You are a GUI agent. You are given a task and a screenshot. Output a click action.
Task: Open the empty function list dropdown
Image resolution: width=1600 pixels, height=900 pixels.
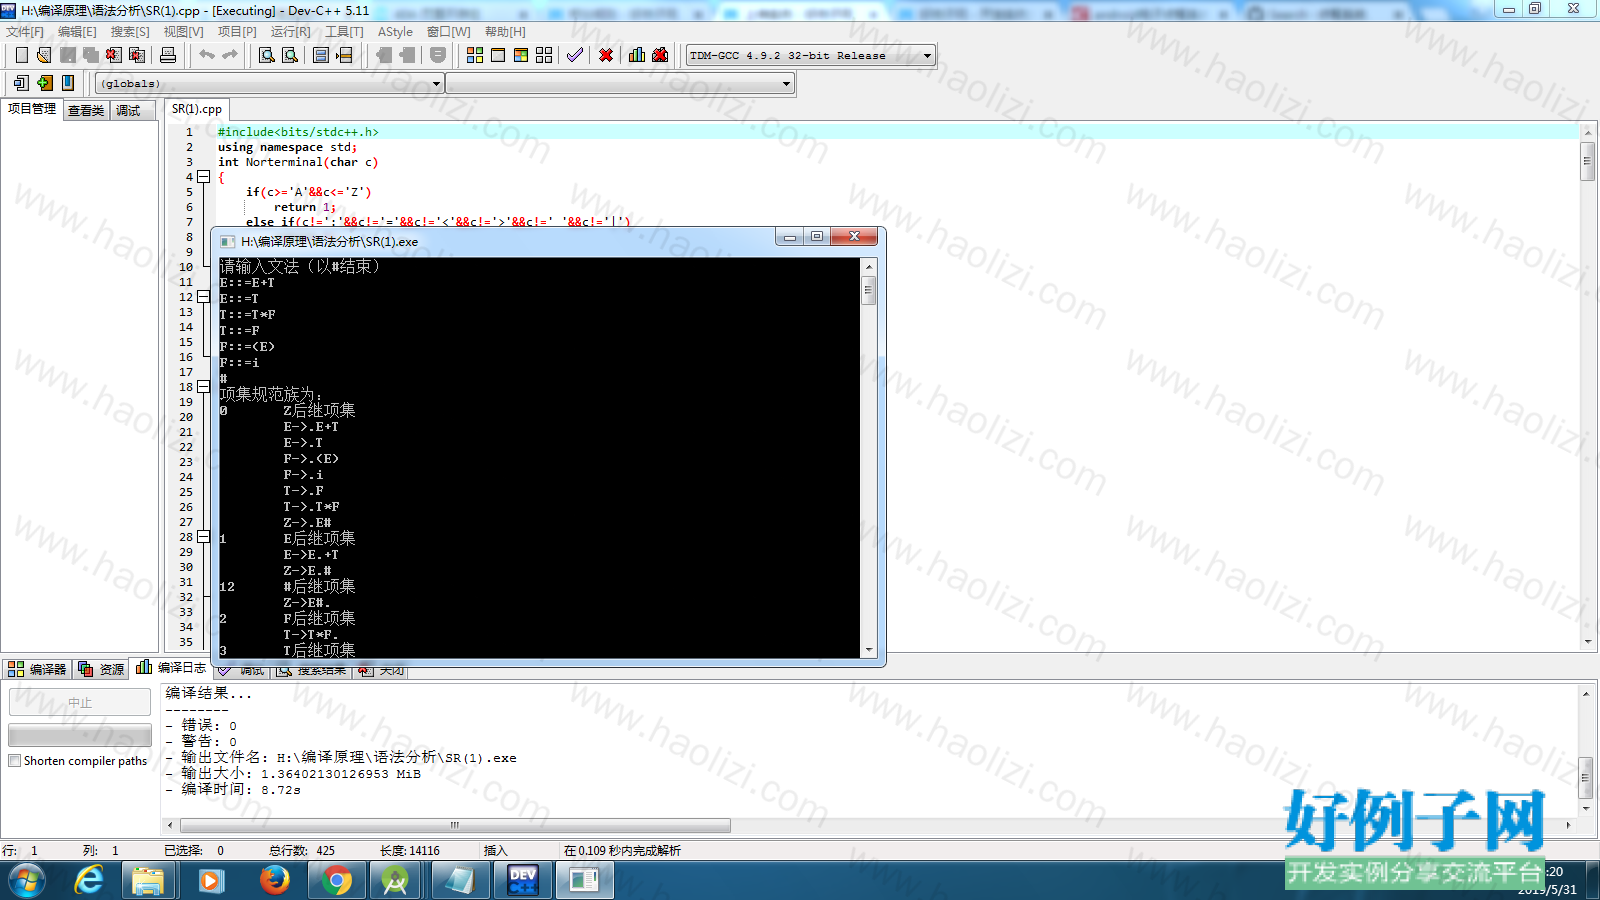[x=620, y=84]
